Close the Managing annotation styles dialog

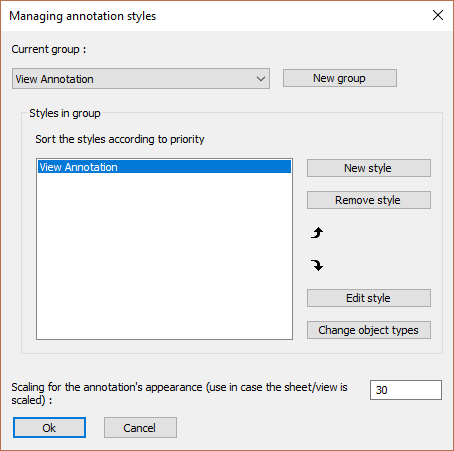tap(438, 15)
